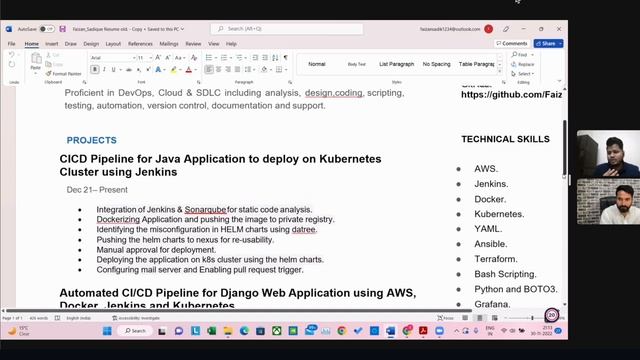Click the Sort icon
The image size is (640, 360).
pos(276,58)
